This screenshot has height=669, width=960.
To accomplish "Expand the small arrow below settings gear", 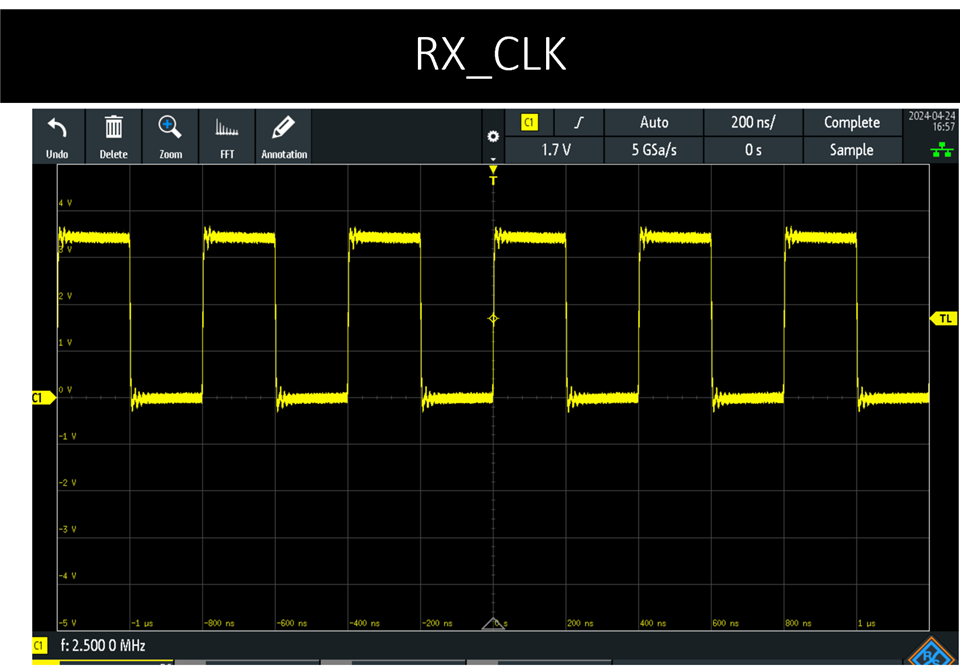I will tap(493, 159).
